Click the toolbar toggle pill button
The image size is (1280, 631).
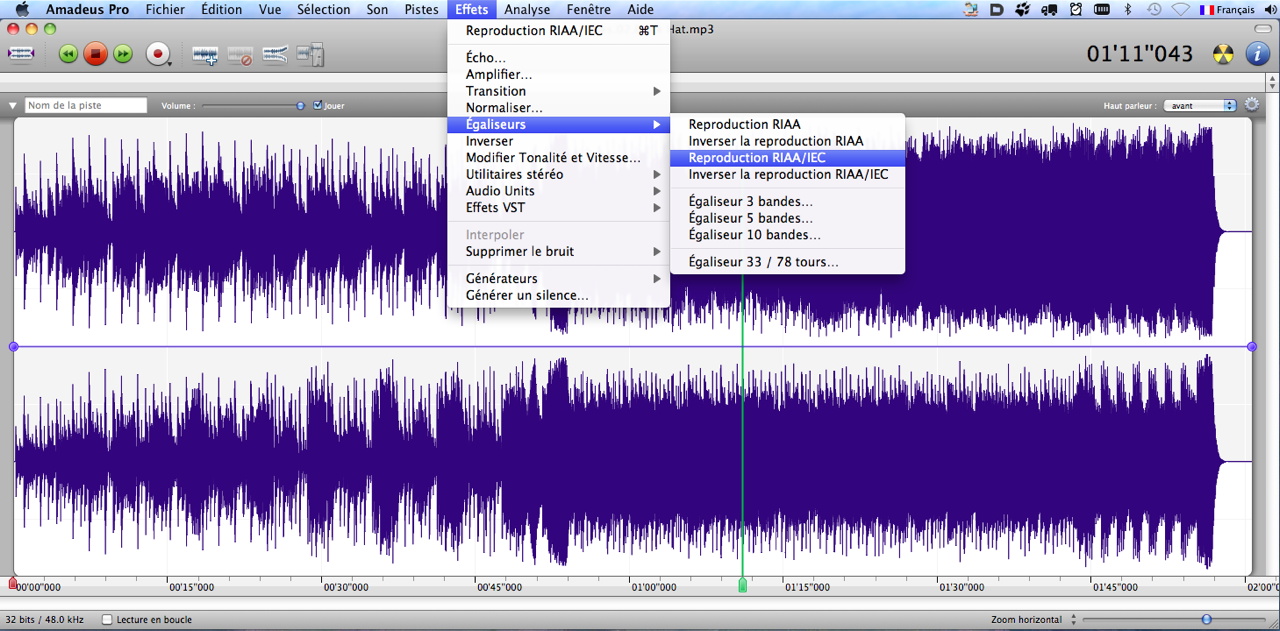coord(1264,29)
